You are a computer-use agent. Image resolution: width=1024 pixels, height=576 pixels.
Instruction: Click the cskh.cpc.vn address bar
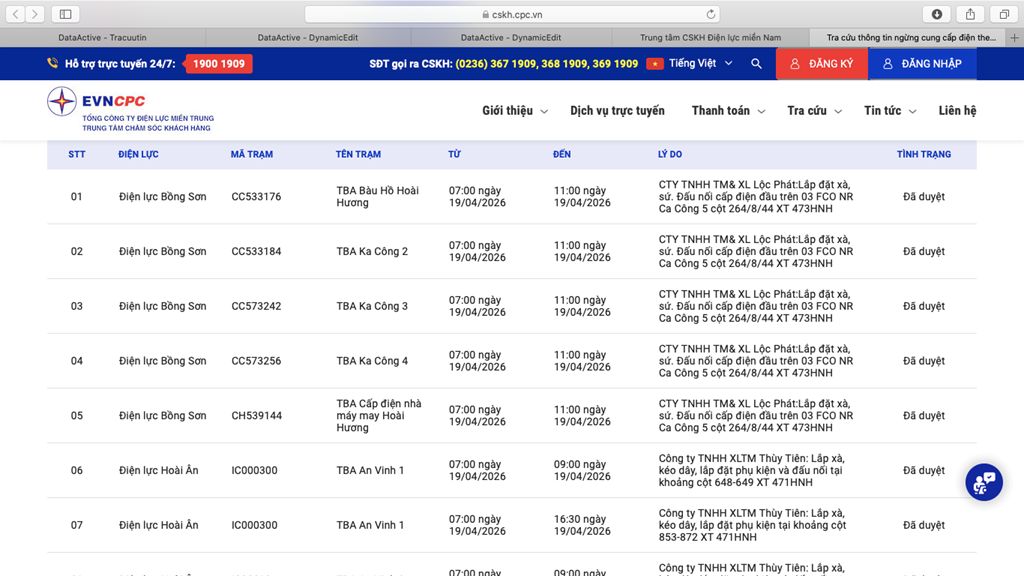click(x=512, y=14)
